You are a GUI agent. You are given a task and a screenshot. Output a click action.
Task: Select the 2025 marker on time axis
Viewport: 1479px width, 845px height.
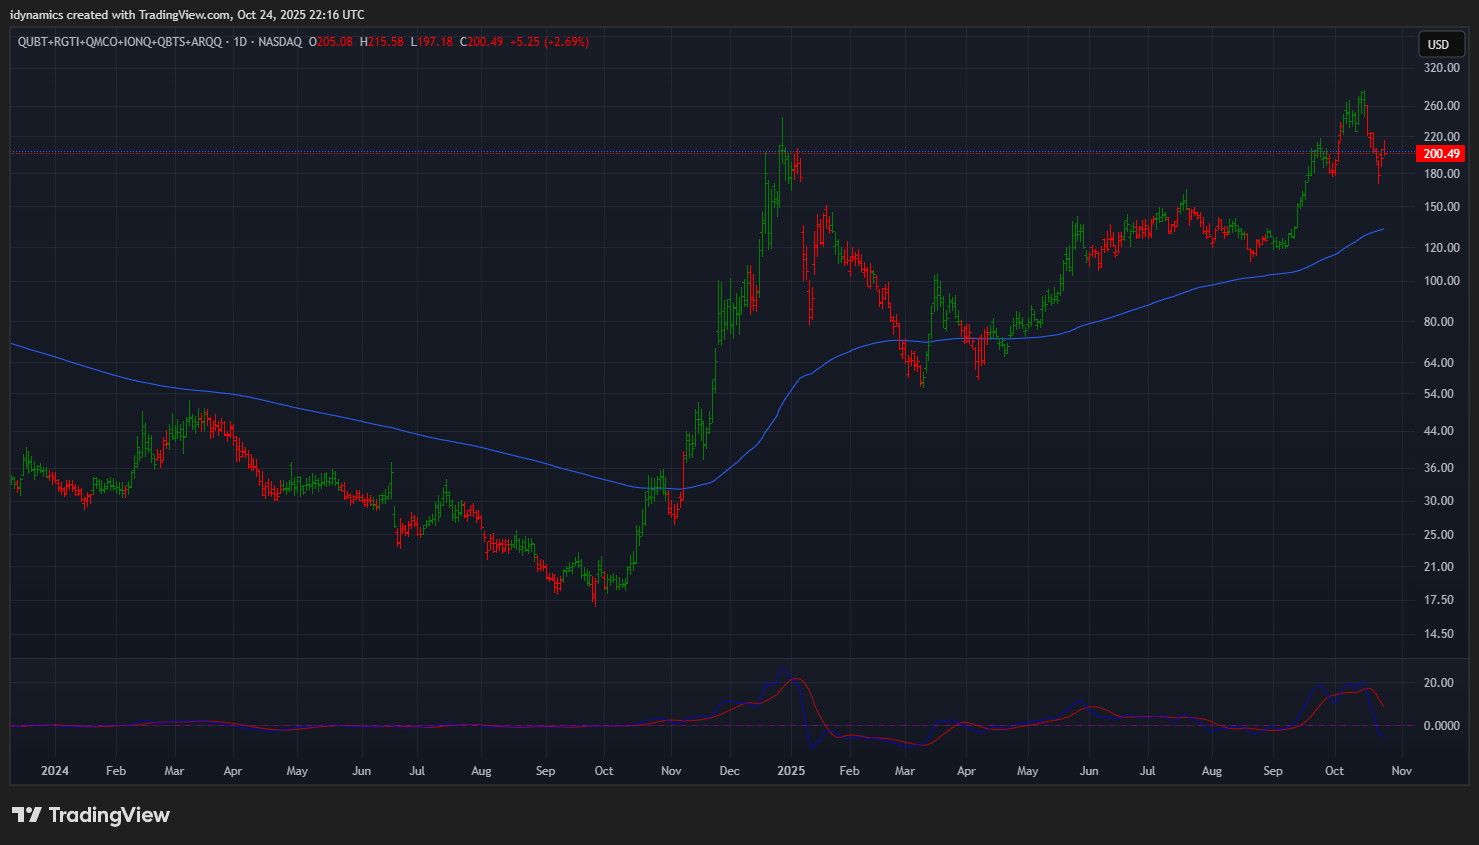coord(791,771)
